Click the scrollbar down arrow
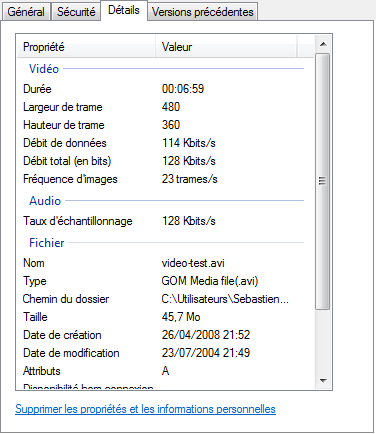 pos(323,380)
